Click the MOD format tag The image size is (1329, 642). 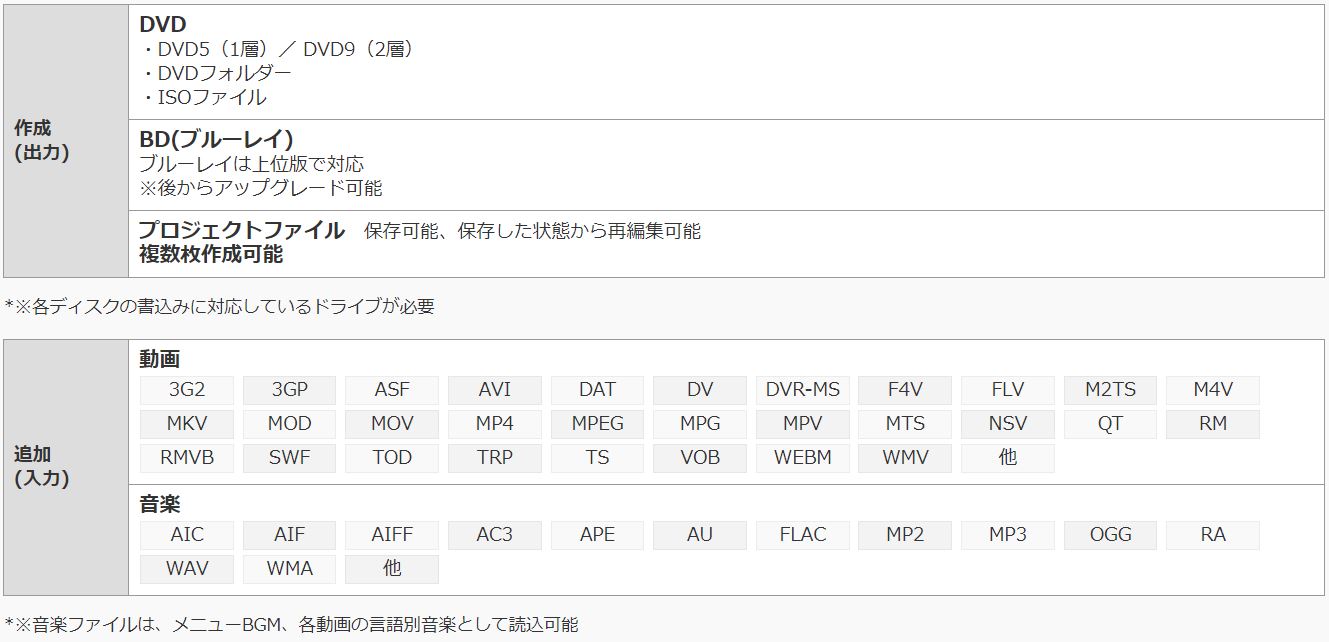coord(290,424)
